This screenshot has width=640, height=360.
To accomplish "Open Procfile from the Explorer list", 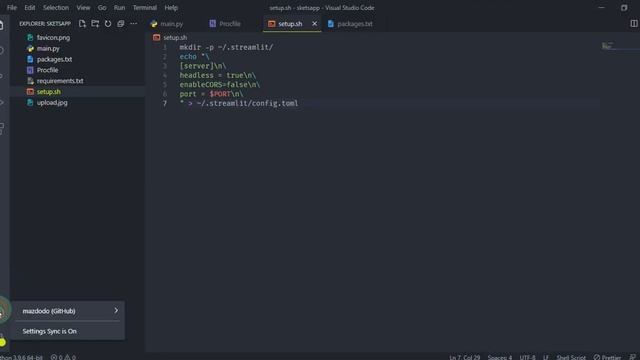I will 47,70.
